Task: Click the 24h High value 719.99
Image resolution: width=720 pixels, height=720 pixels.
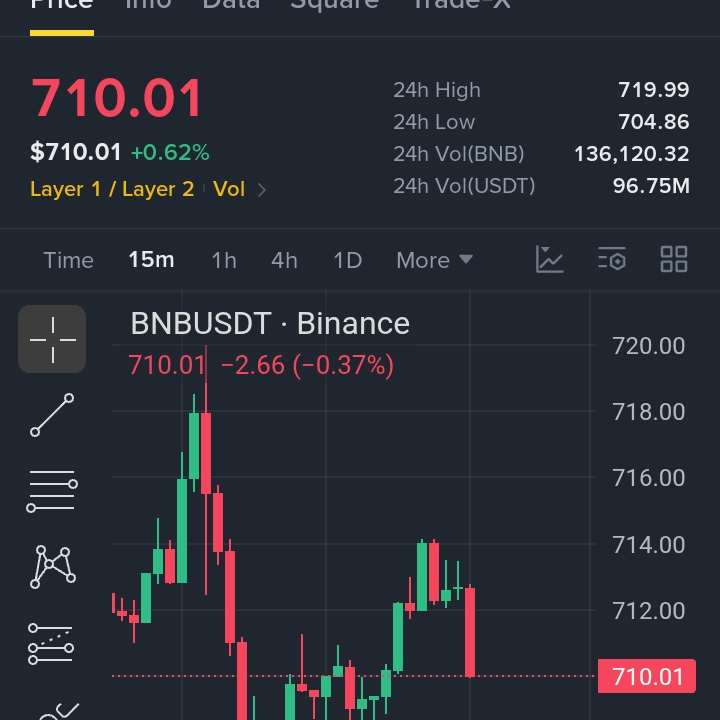Action: click(x=653, y=90)
